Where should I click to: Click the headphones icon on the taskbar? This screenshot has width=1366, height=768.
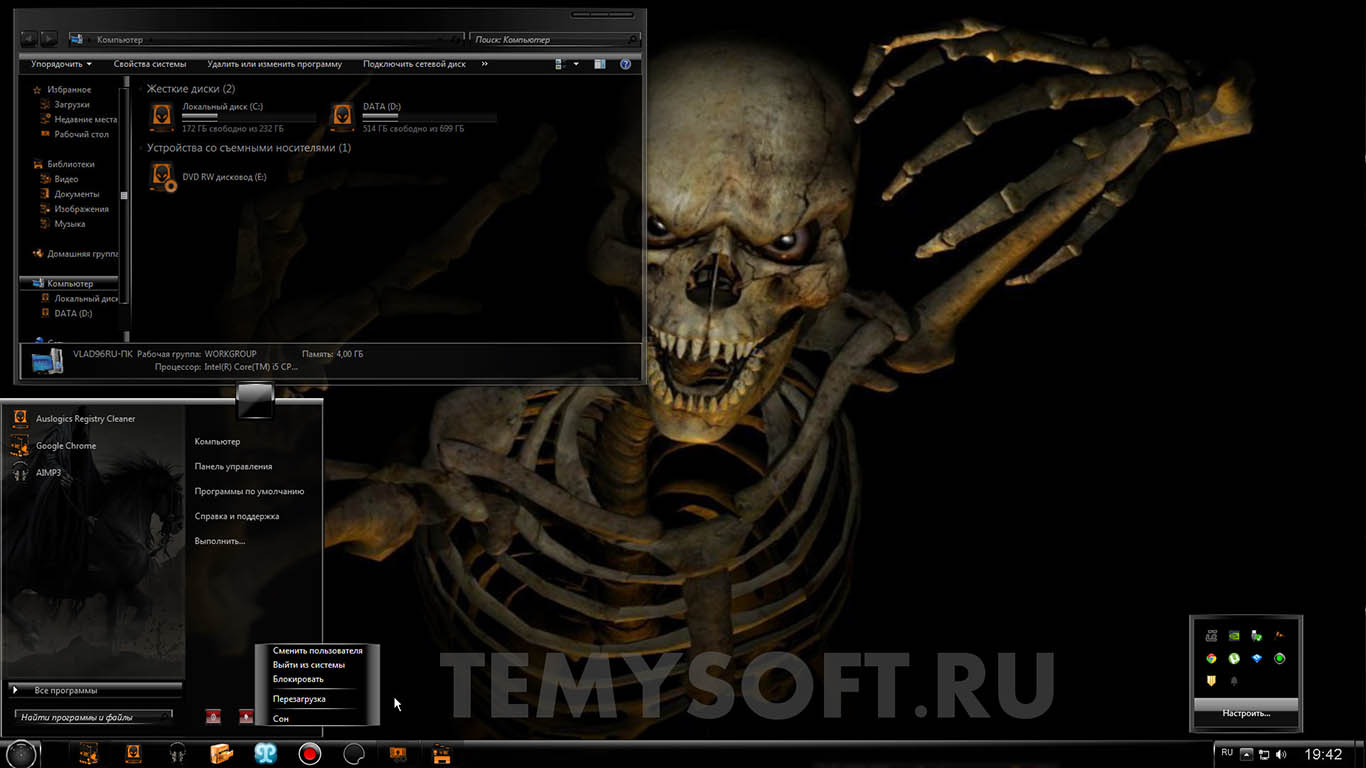178,754
